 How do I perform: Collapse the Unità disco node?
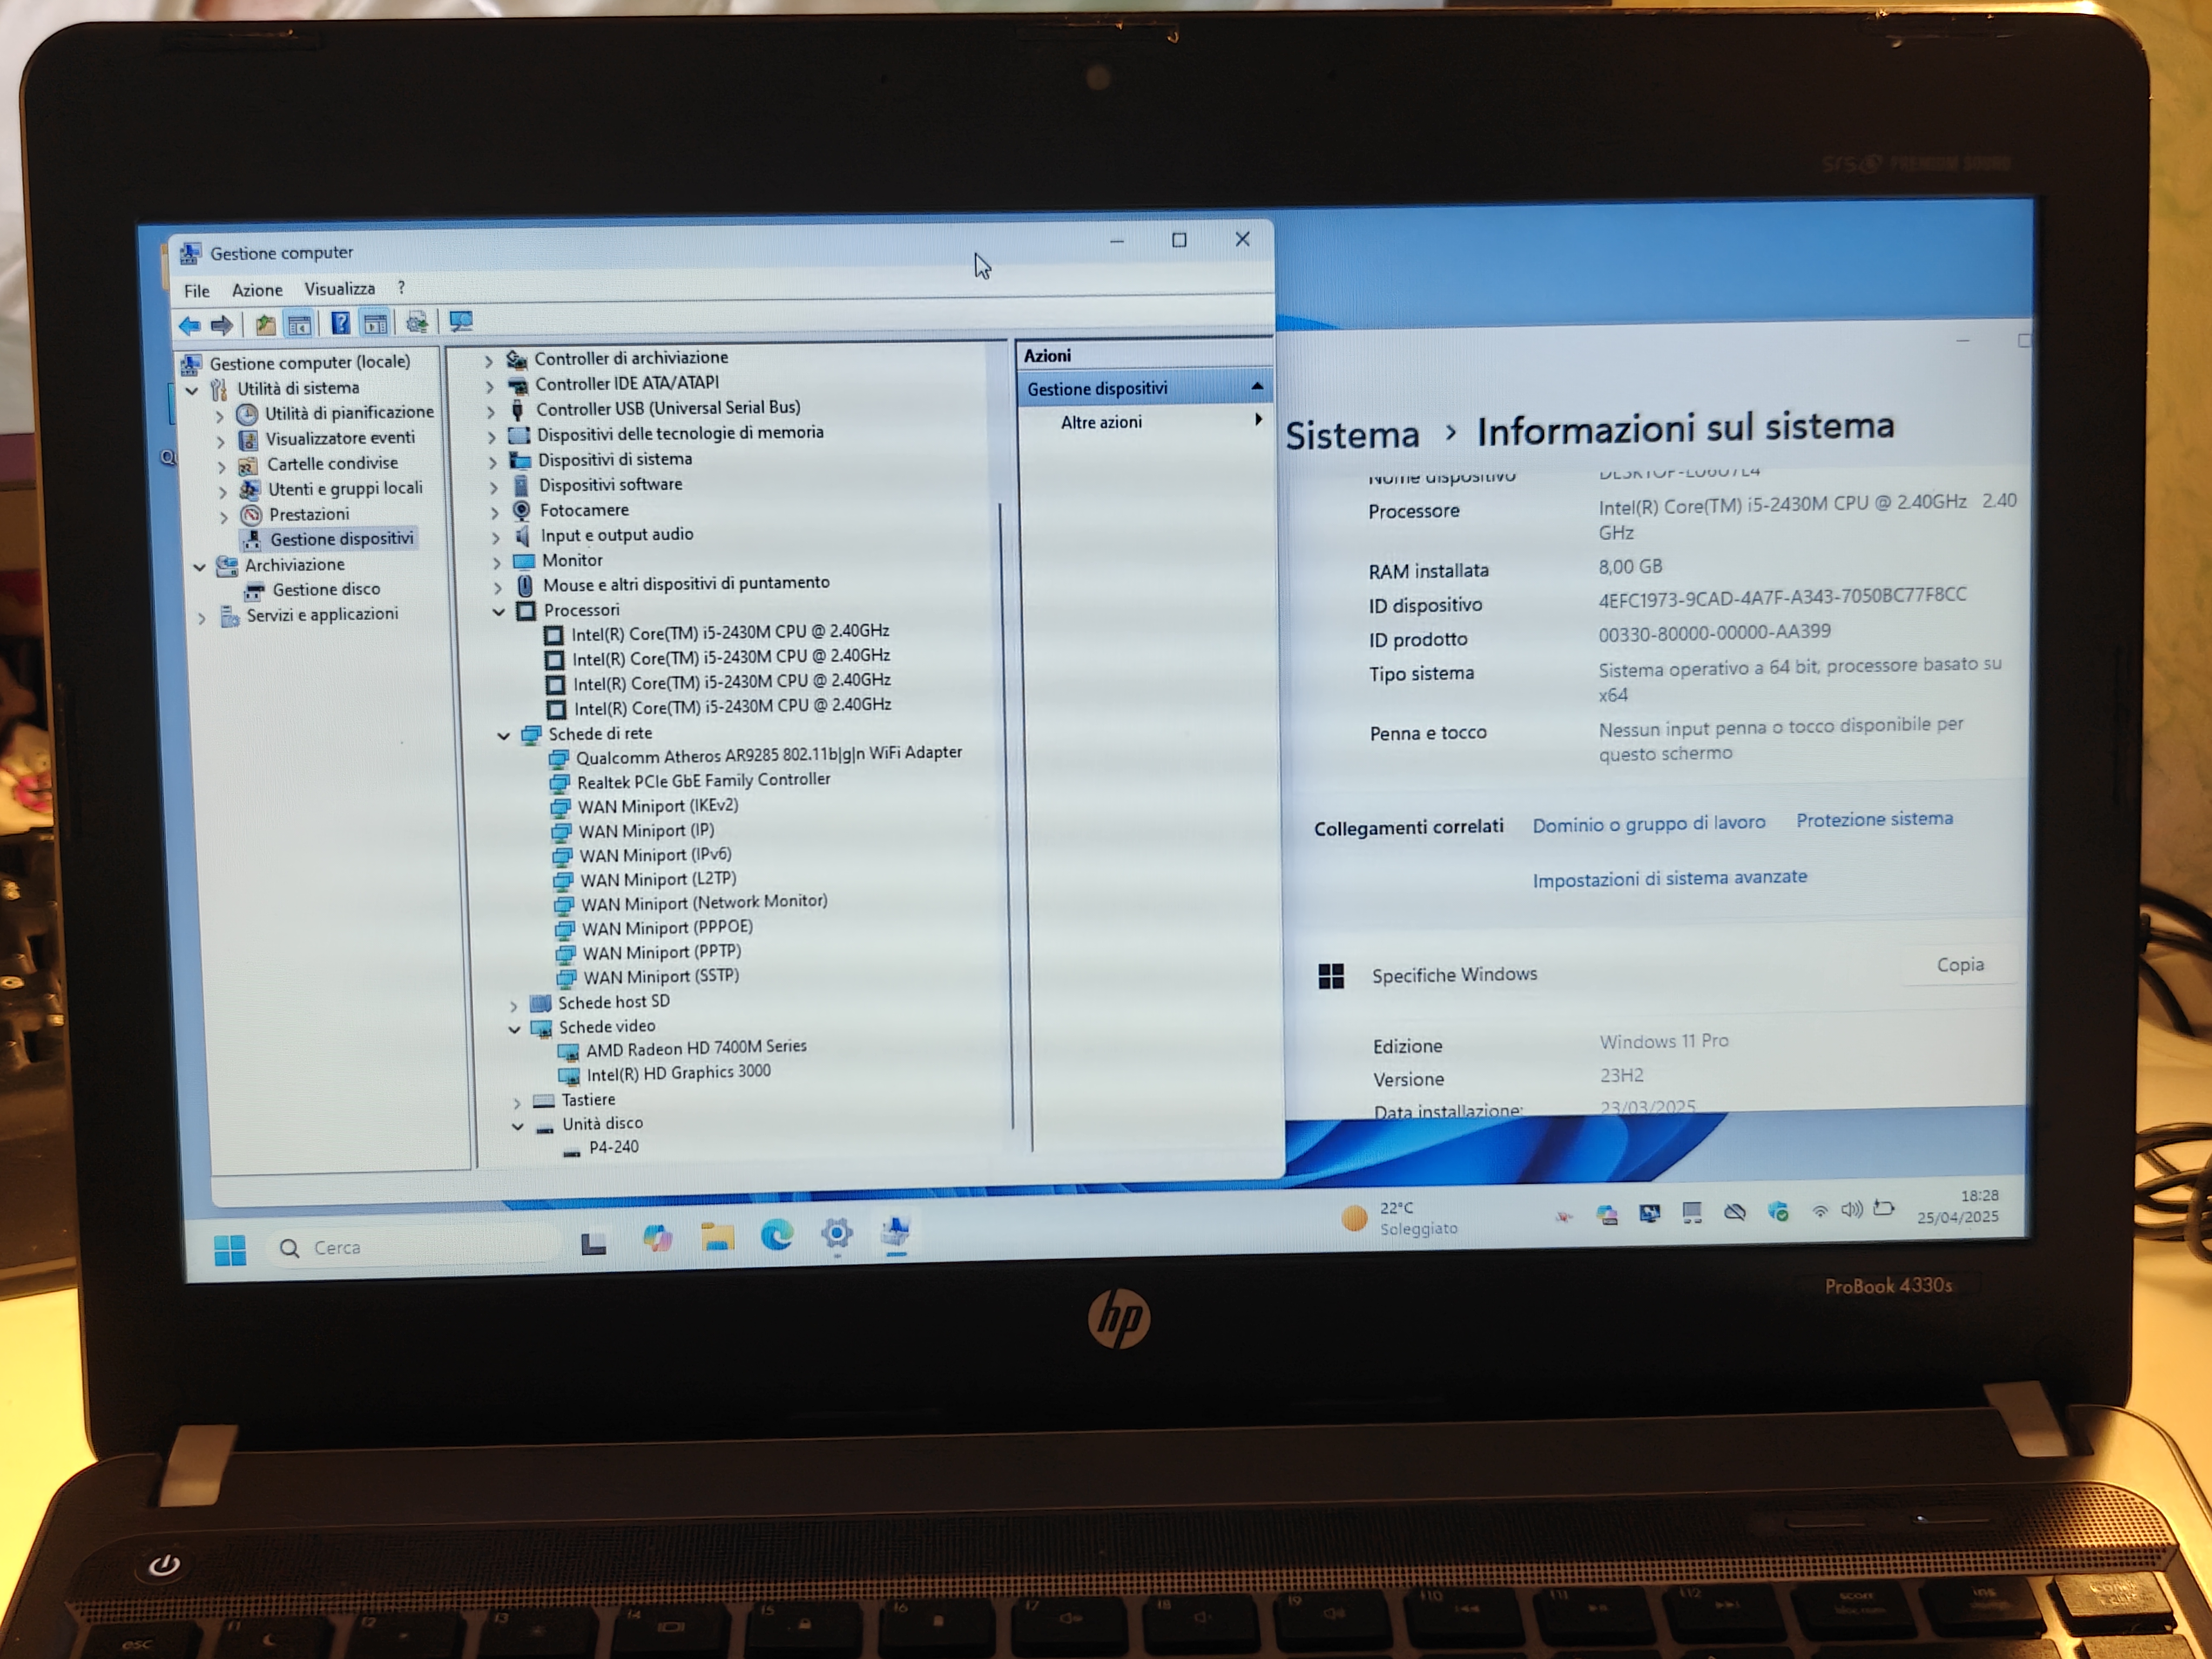[517, 1126]
